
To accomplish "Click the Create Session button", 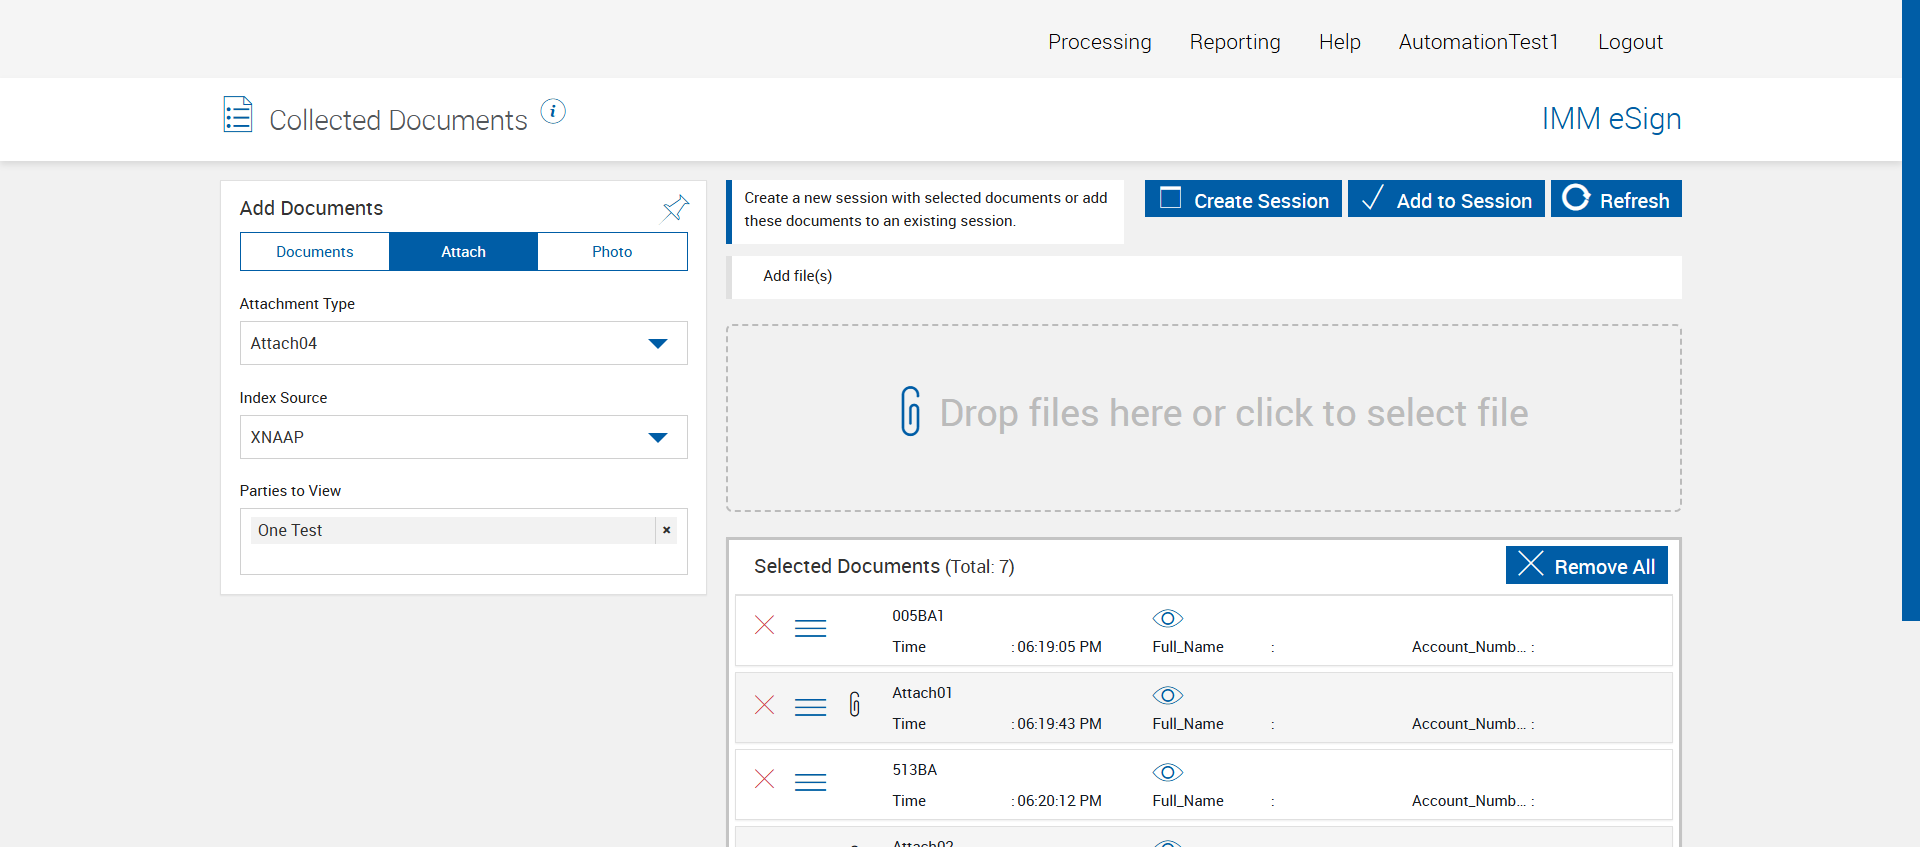I will click(1243, 200).
